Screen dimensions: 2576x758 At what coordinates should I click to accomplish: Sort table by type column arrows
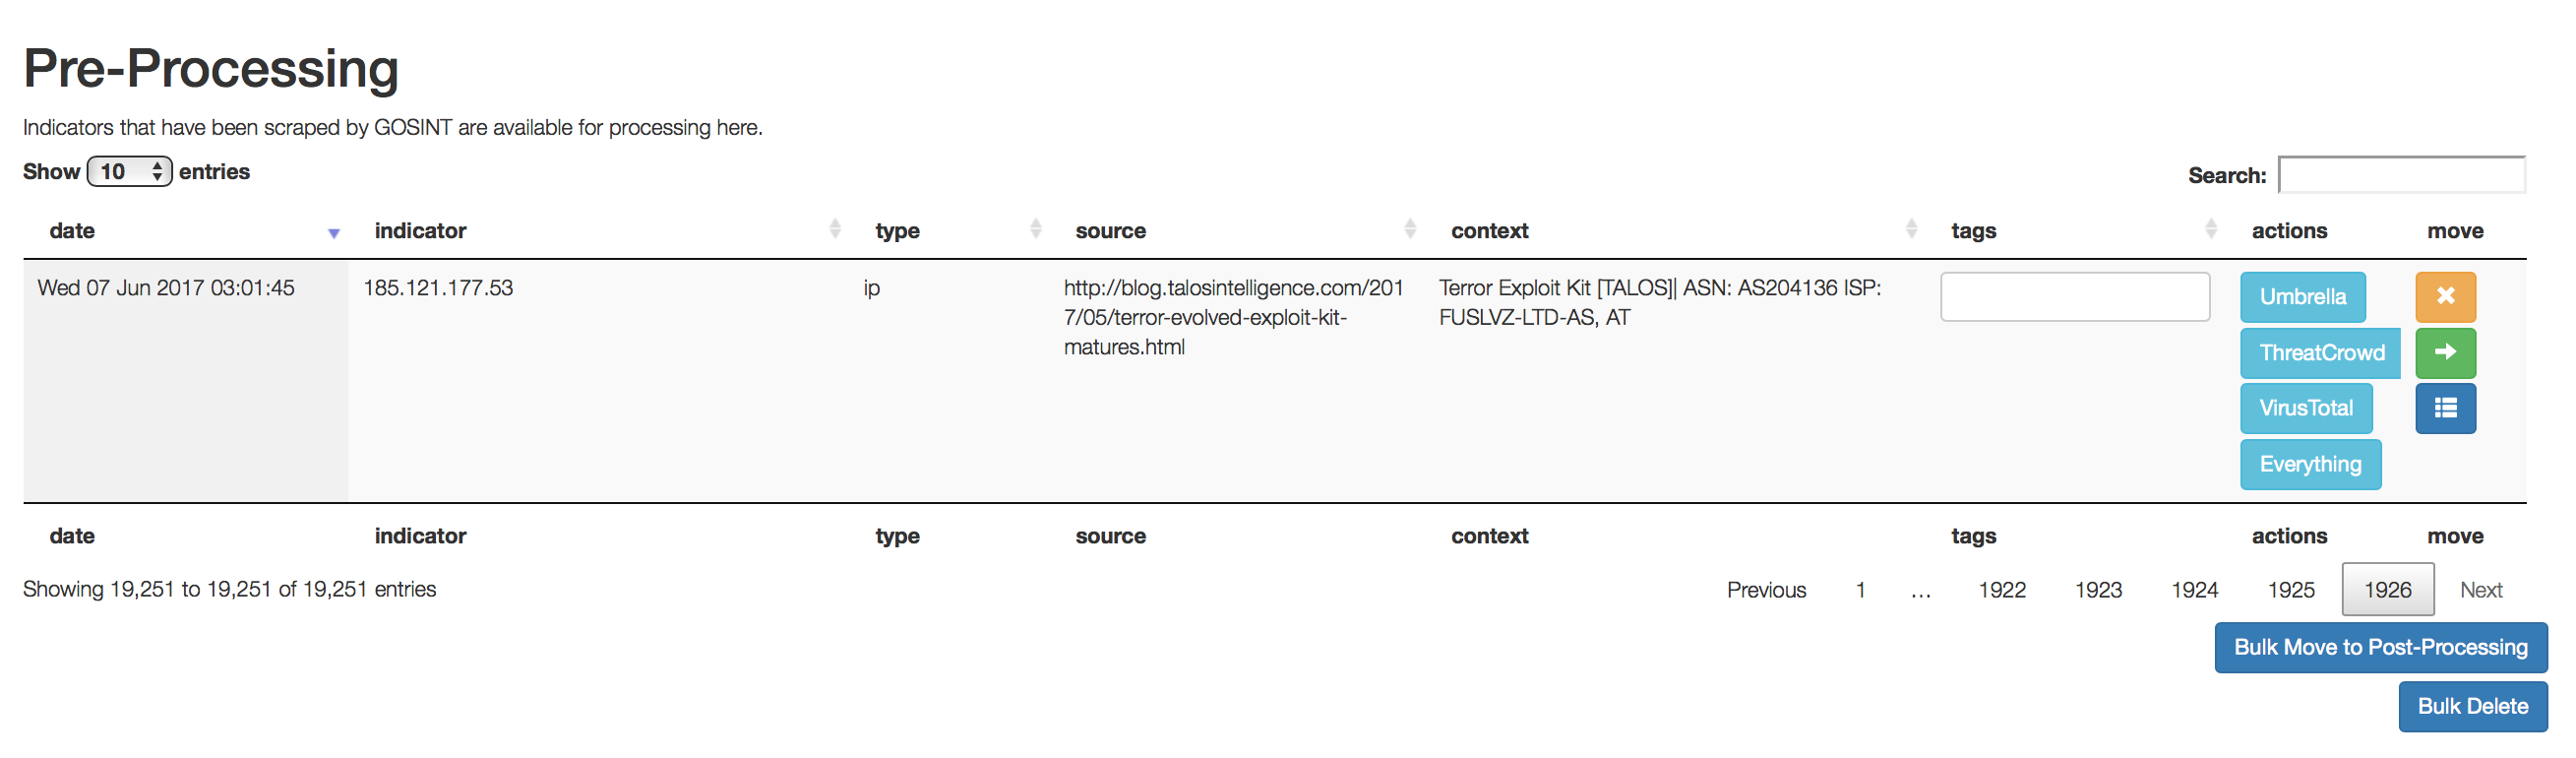click(1035, 230)
